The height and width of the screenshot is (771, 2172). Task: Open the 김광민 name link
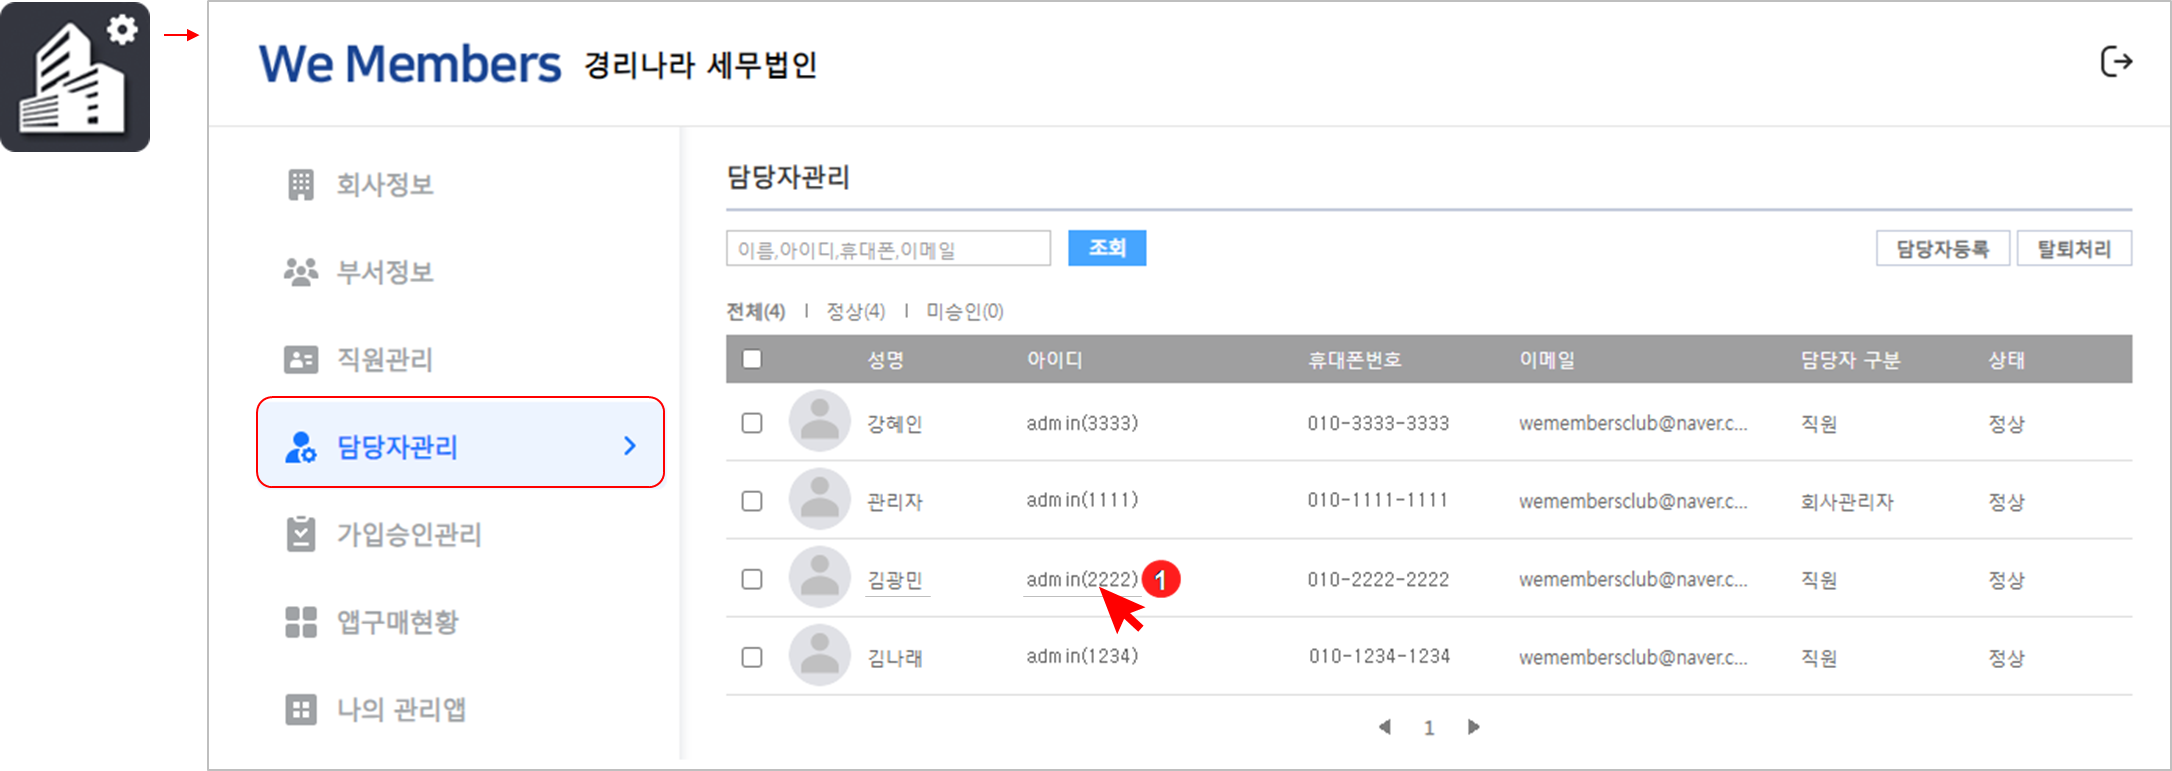coord(895,580)
